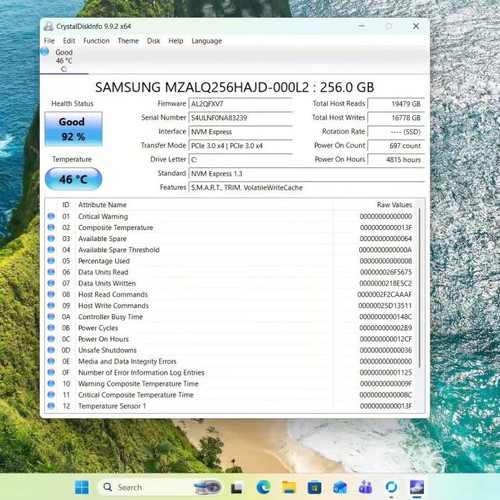Click the search highlight image in taskbar search
This screenshot has height=500, width=500.
click(208, 487)
